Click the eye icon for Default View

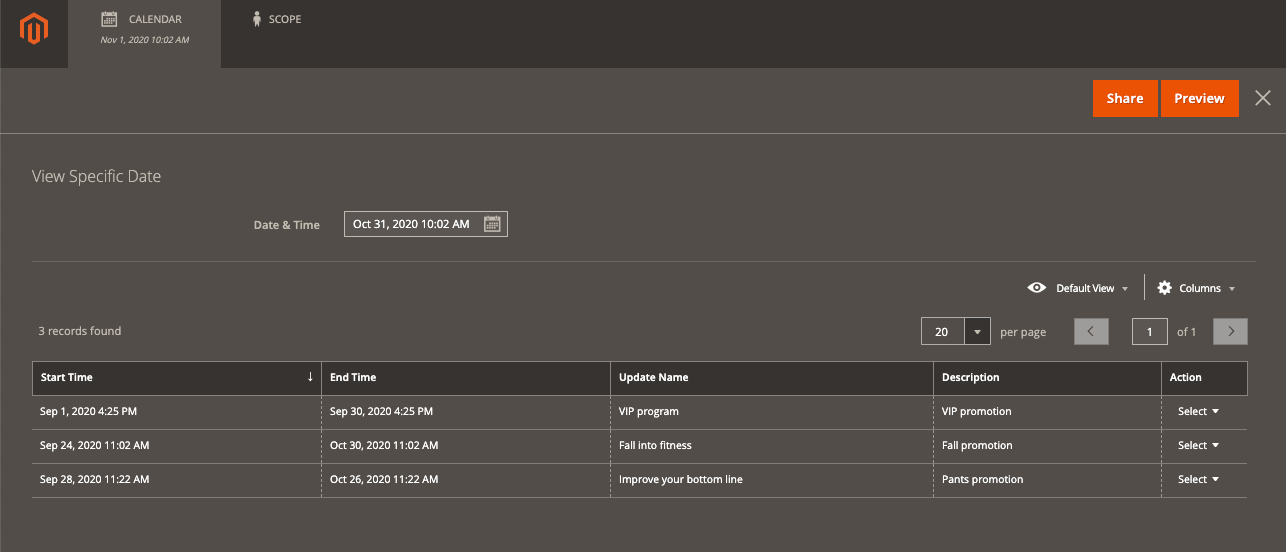[1037, 288]
